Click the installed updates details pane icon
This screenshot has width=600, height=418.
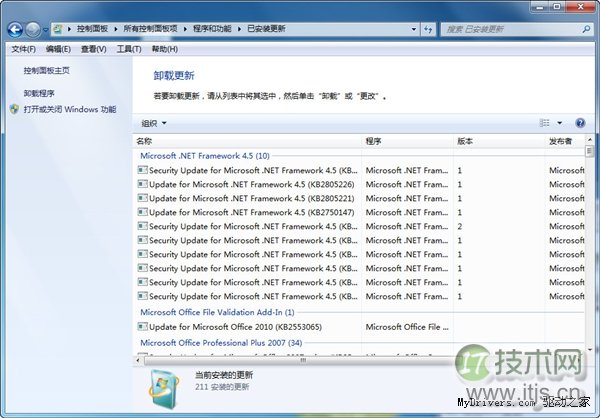[x=164, y=389]
